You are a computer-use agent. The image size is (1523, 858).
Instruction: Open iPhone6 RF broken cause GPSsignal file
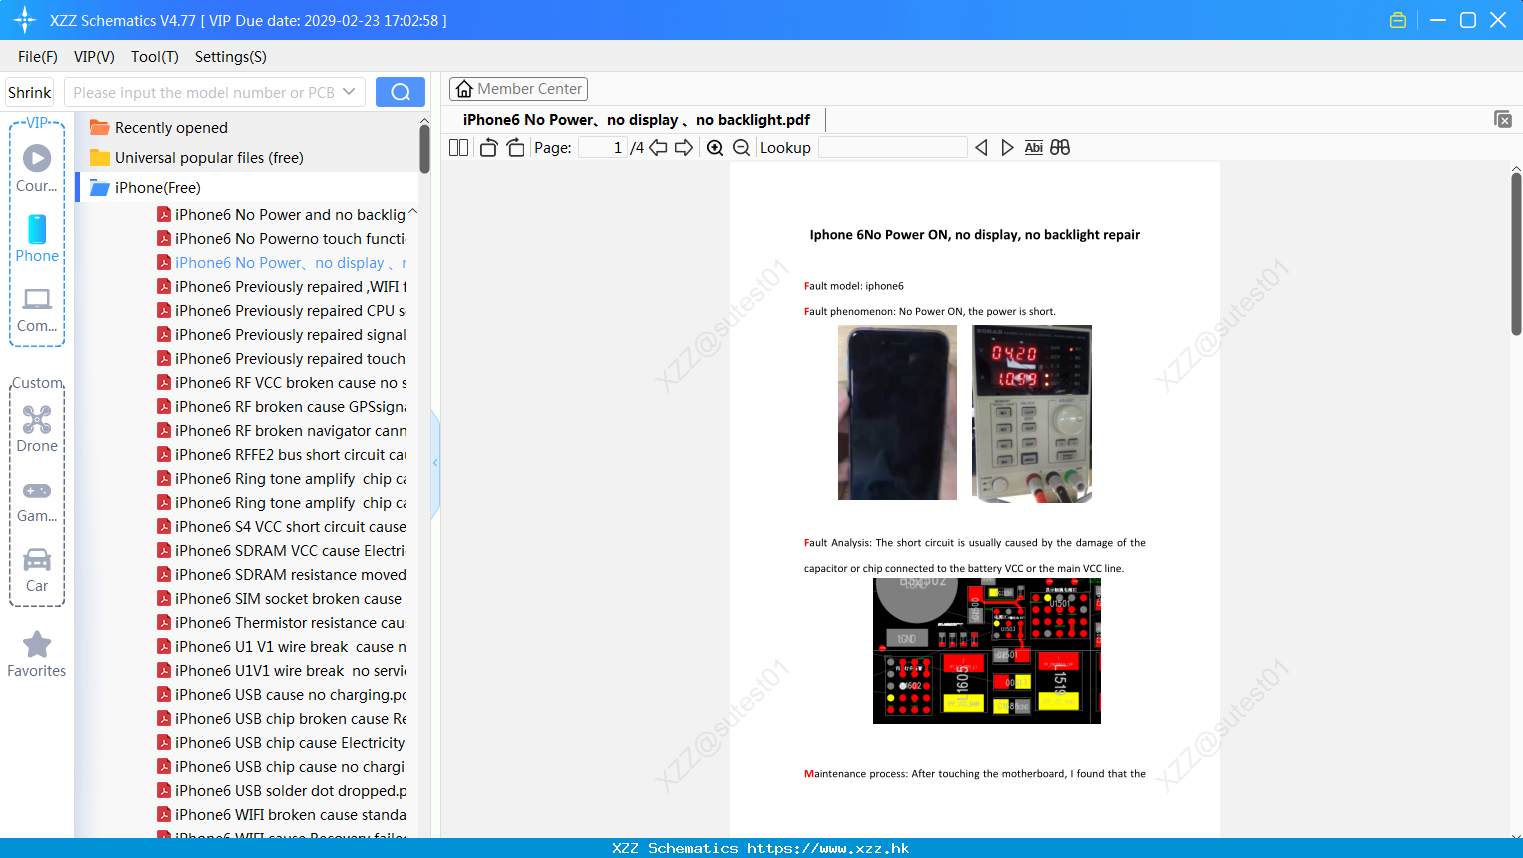point(281,407)
